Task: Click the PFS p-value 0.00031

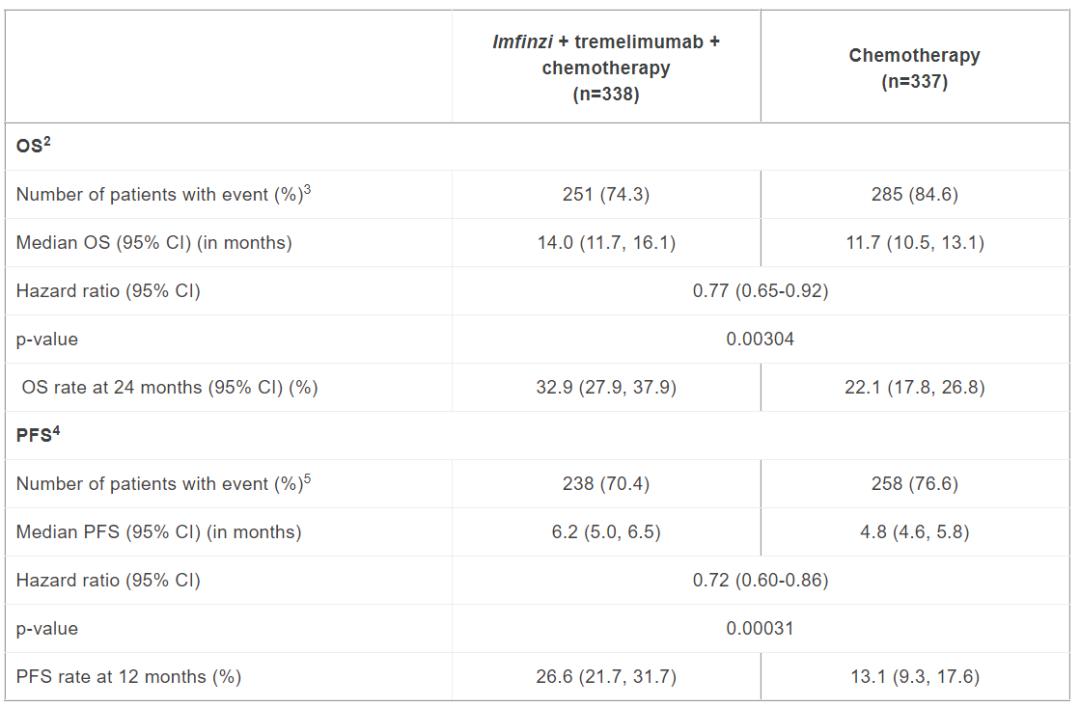Action: pyautogui.click(x=760, y=628)
